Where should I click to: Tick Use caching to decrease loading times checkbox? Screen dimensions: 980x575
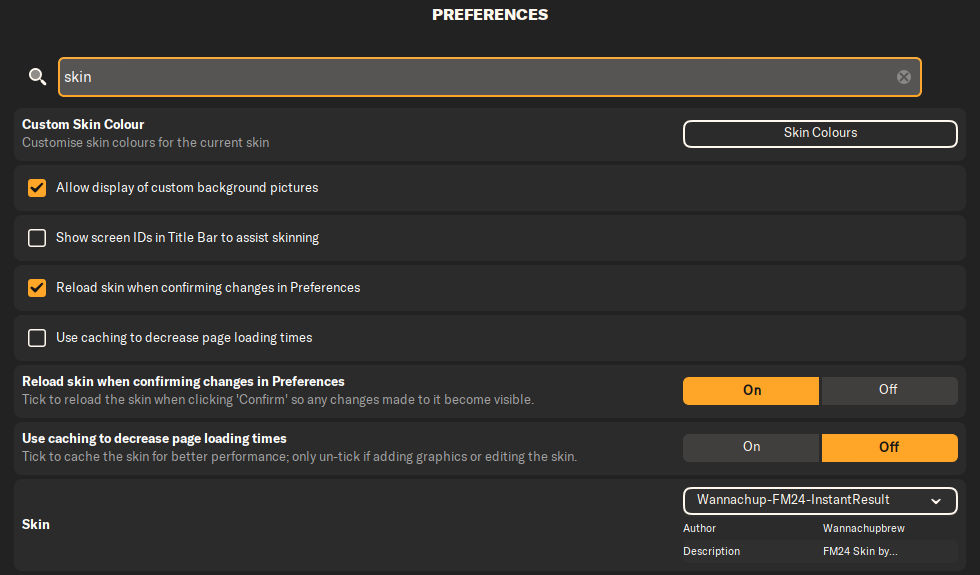37,338
